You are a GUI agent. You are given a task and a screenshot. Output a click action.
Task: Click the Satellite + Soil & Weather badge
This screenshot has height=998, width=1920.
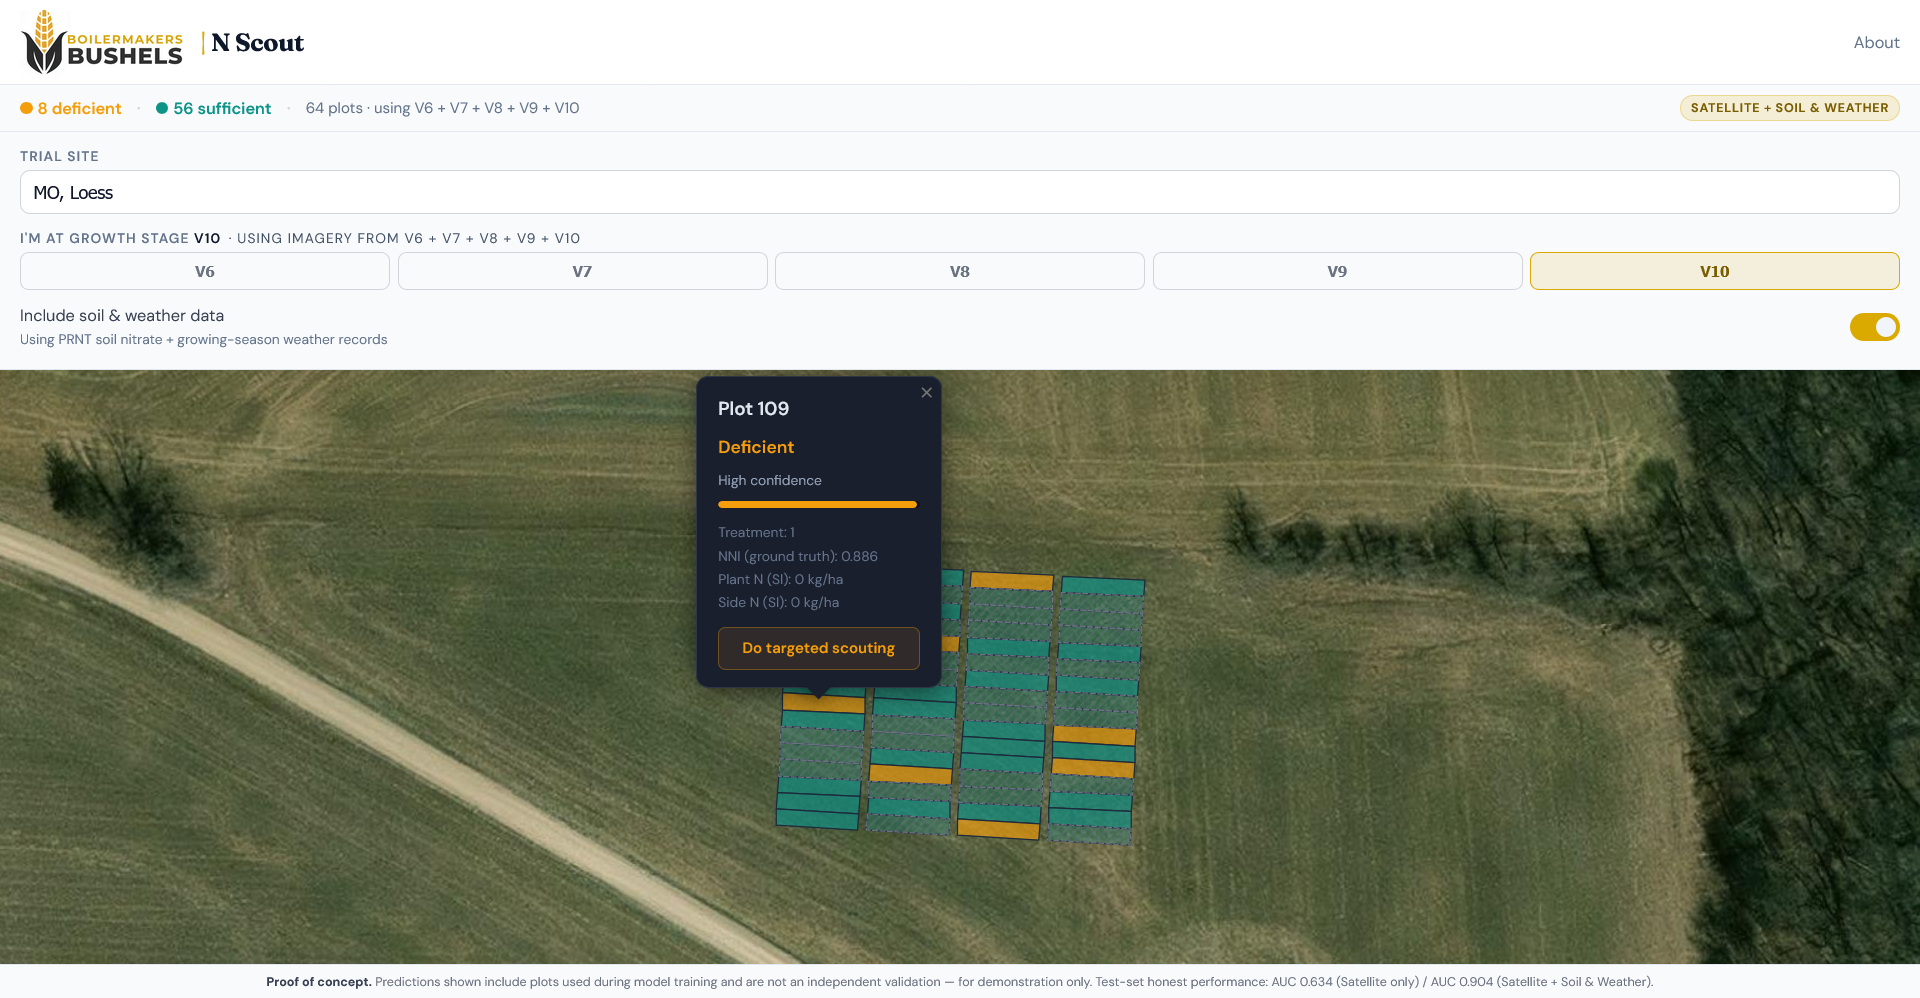(1789, 108)
